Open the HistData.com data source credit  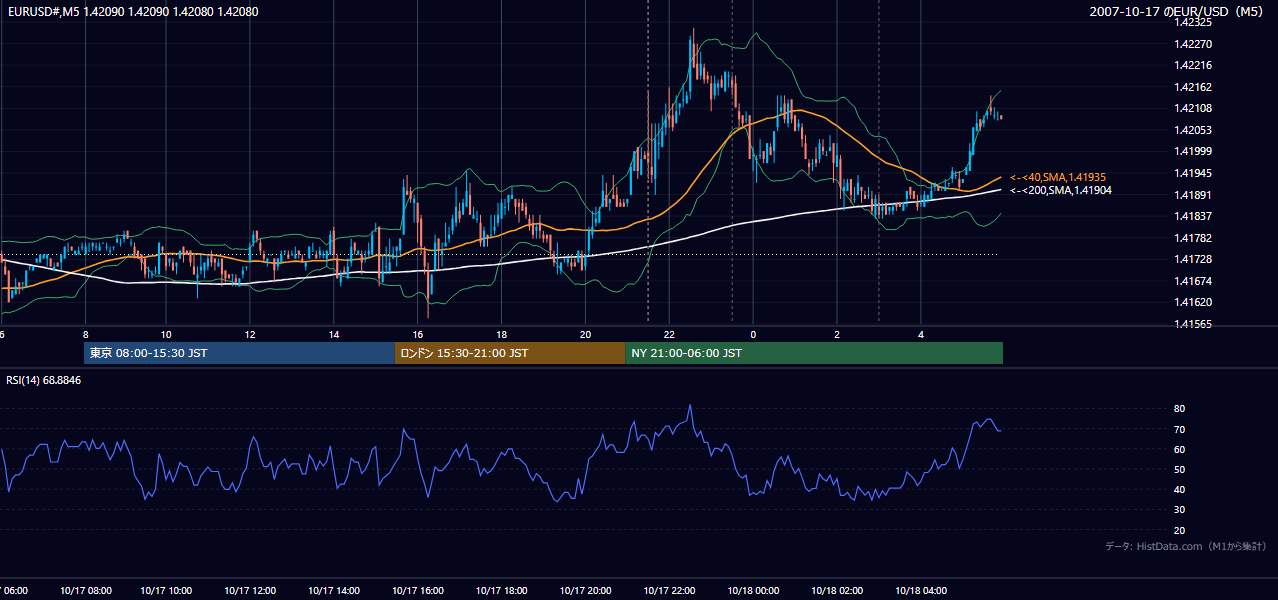(x=1186, y=546)
